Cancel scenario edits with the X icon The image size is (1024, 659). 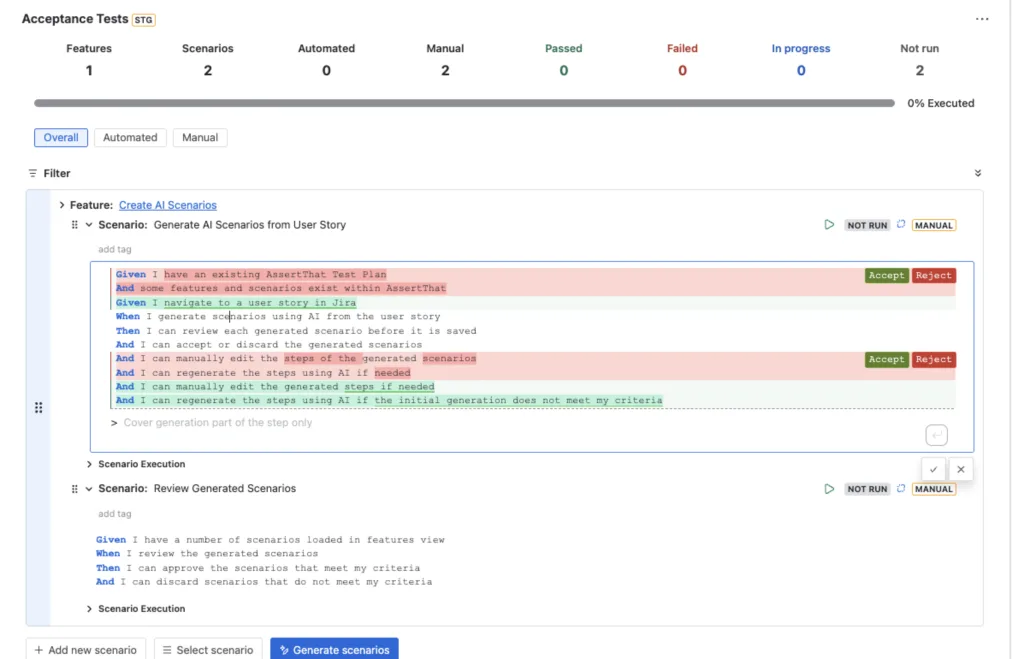tap(960, 468)
